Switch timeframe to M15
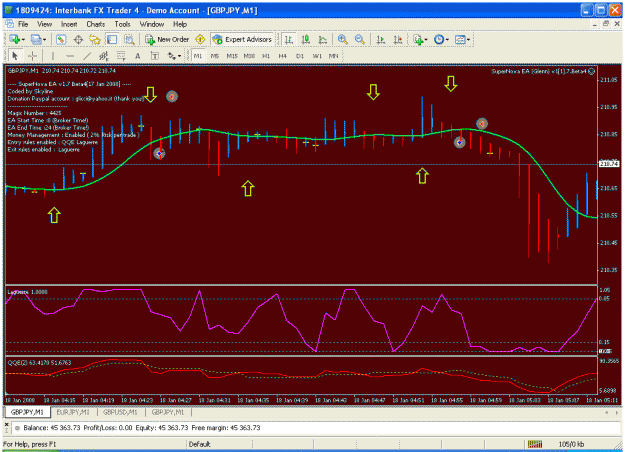The image size is (625, 452). [x=232, y=56]
